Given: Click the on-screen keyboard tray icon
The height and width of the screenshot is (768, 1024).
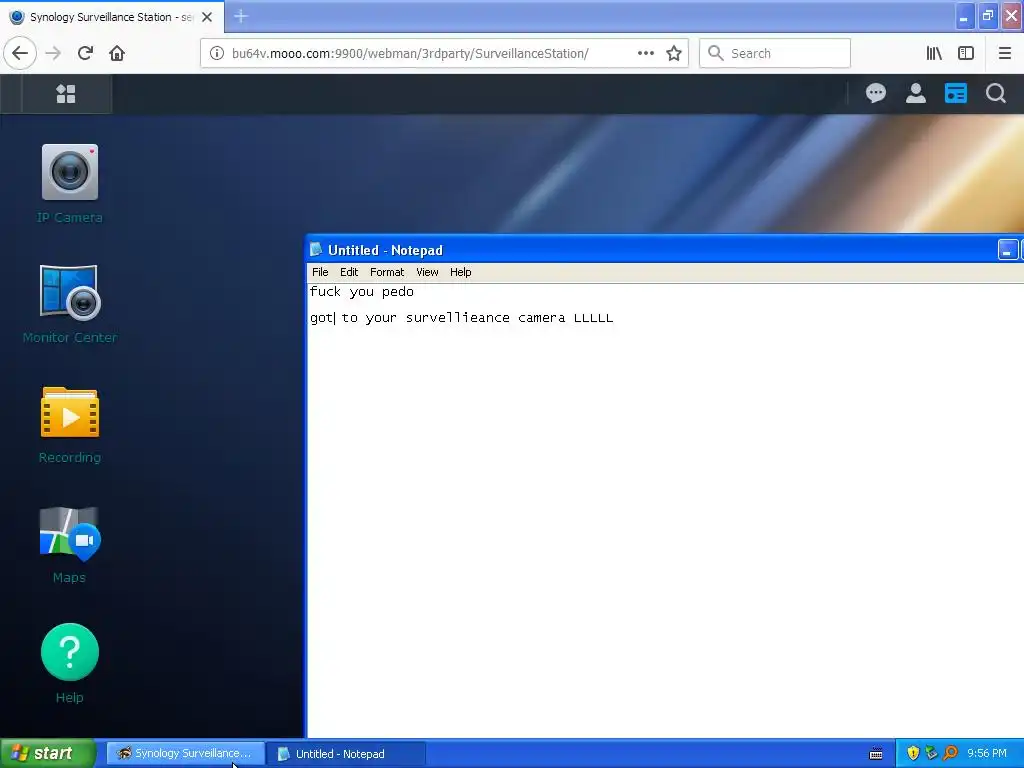Looking at the screenshot, I should pos(876,754).
